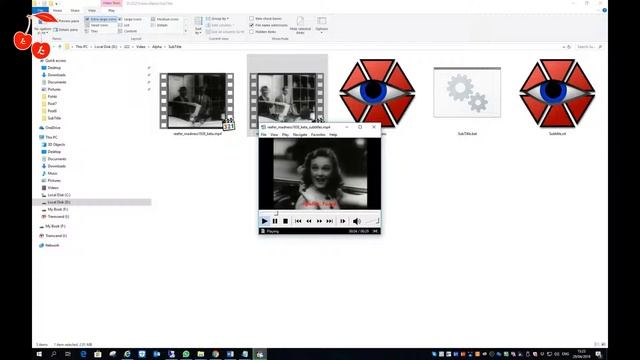Pause the video in media player
This screenshot has height=360, width=640.
point(275,221)
